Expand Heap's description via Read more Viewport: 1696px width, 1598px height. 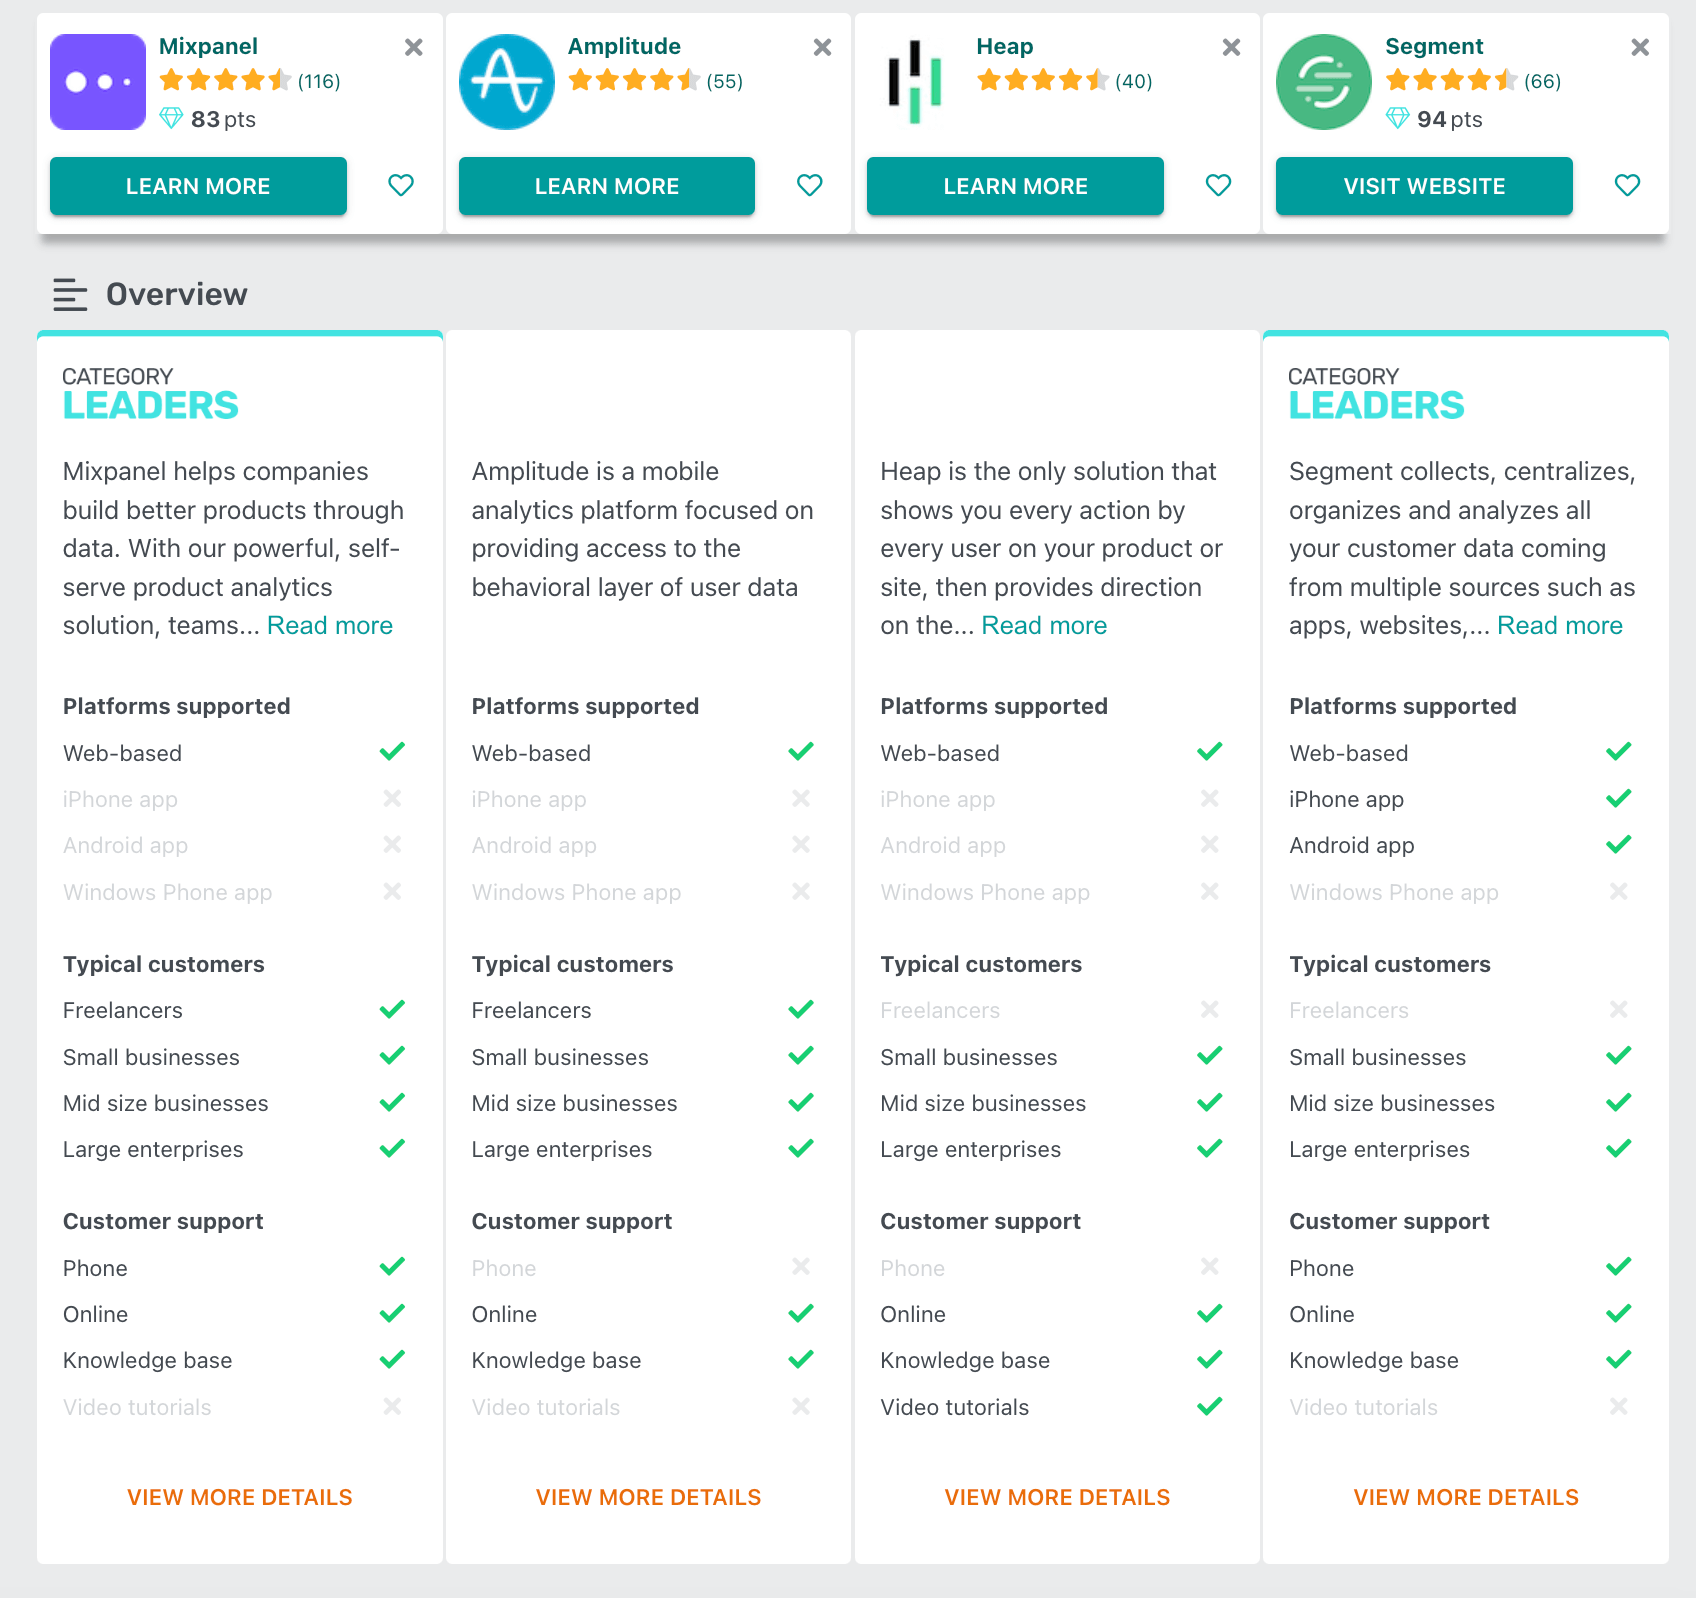pos(1044,625)
